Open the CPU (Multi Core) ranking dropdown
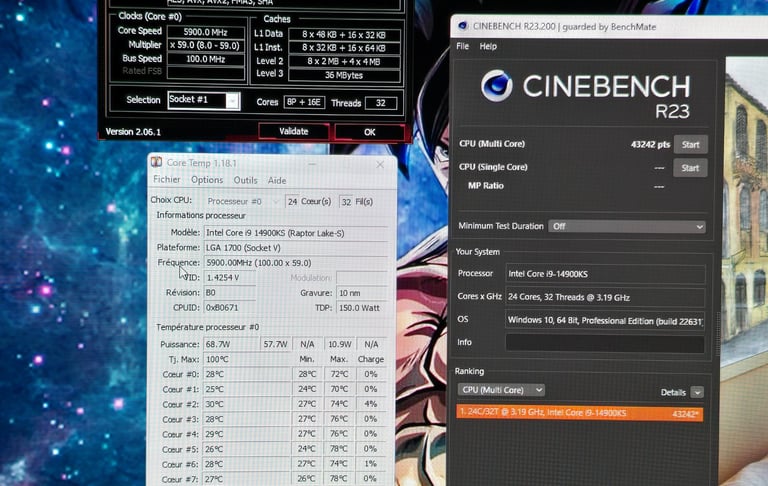The height and width of the screenshot is (486, 768). (x=501, y=390)
